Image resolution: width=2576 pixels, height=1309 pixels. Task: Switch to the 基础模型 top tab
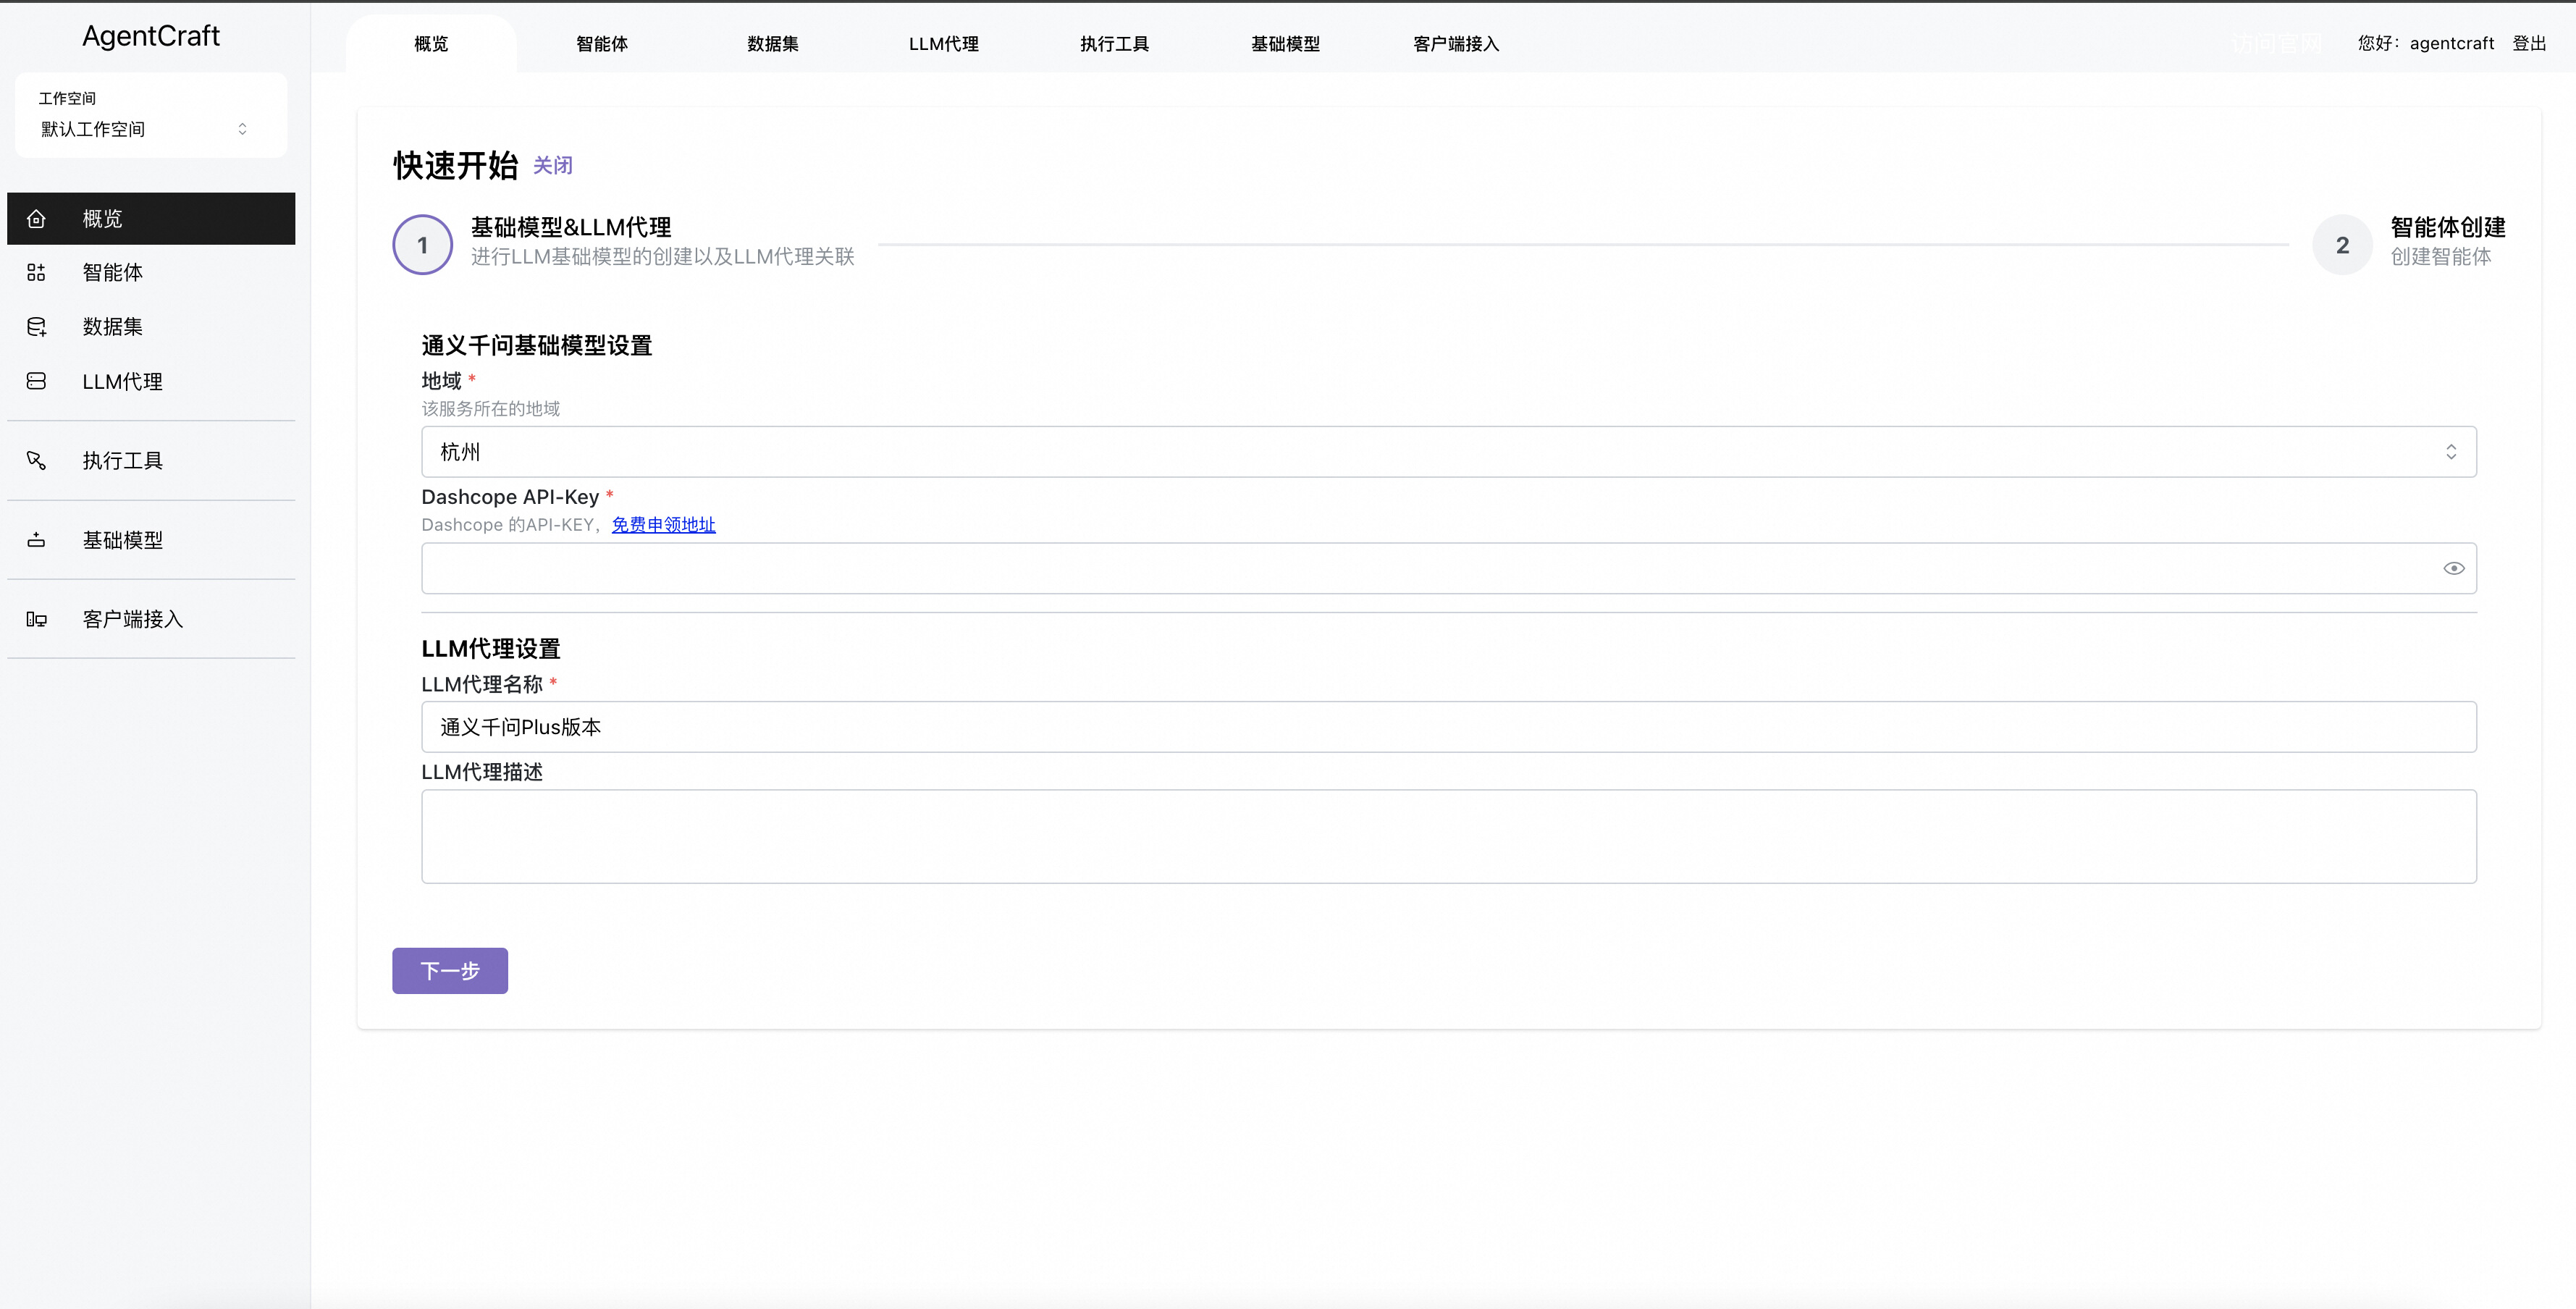point(1285,44)
